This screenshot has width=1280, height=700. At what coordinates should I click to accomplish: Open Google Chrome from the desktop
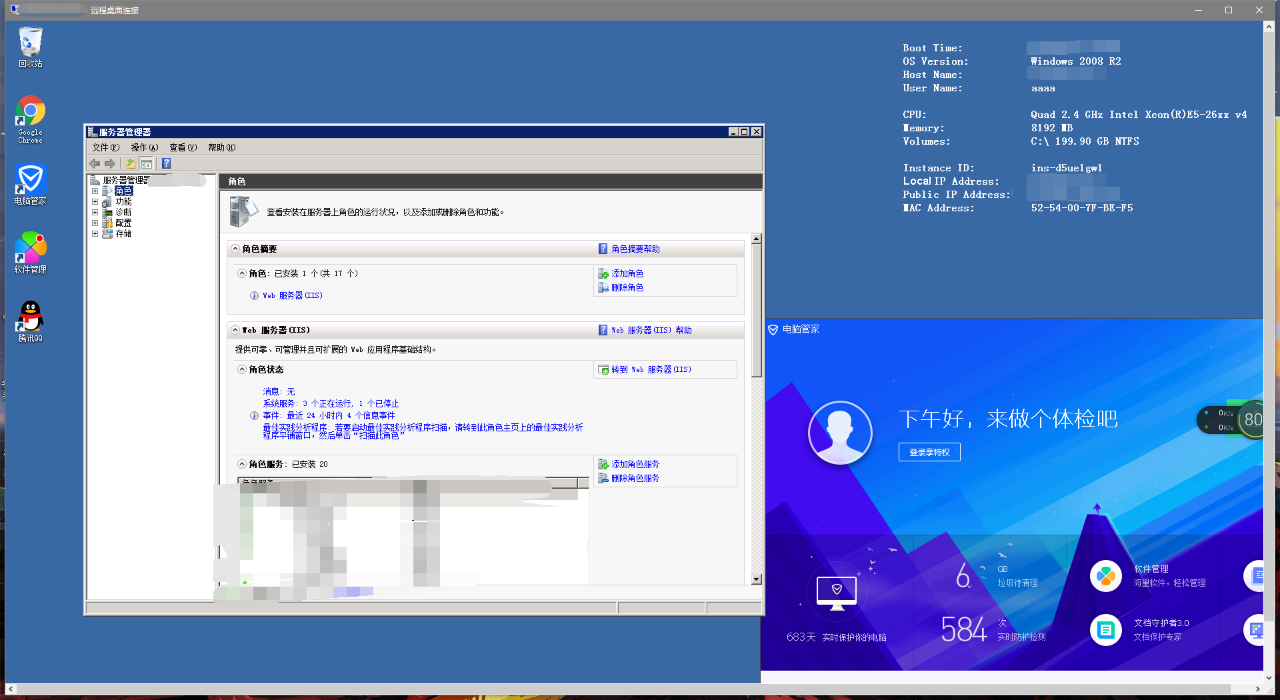click(30, 115)
